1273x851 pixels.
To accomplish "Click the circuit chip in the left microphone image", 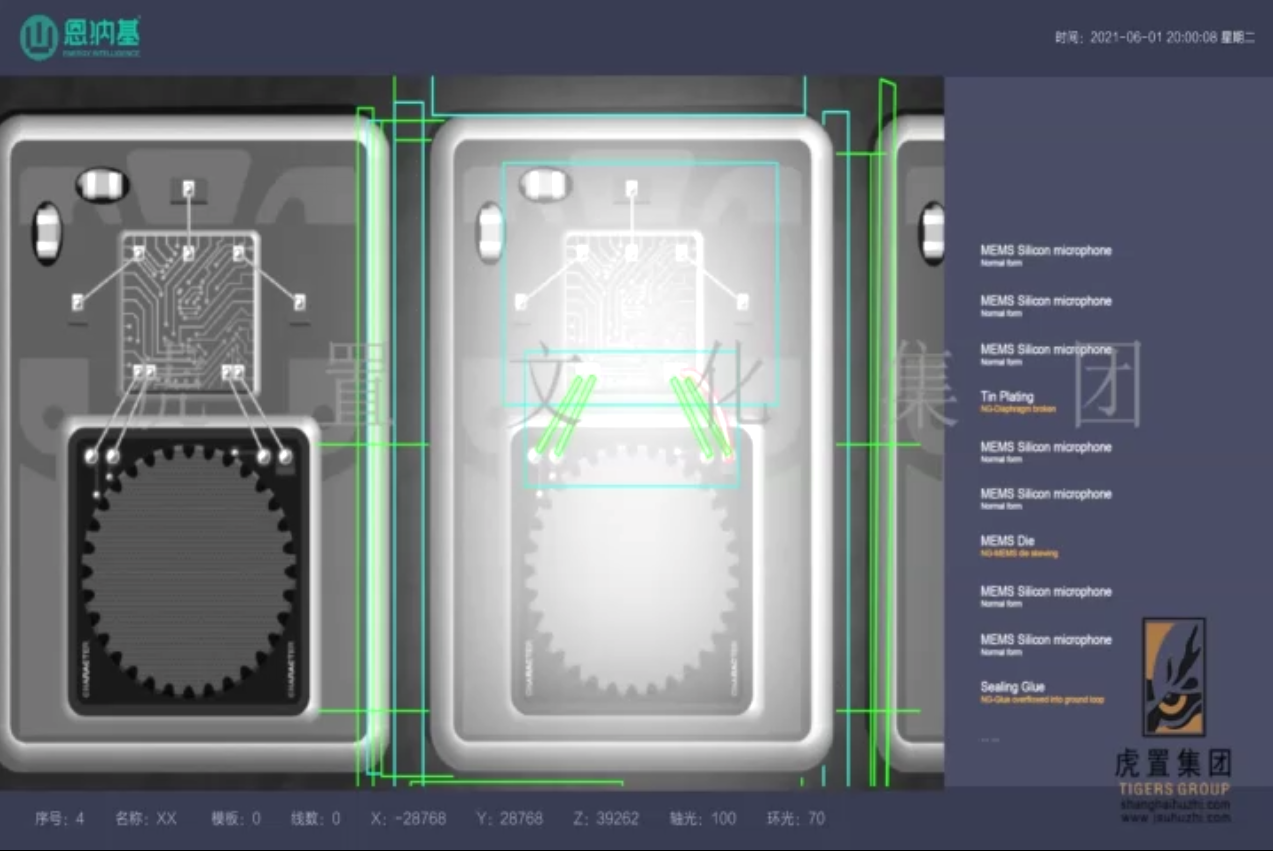I will (x=189, y=312).
